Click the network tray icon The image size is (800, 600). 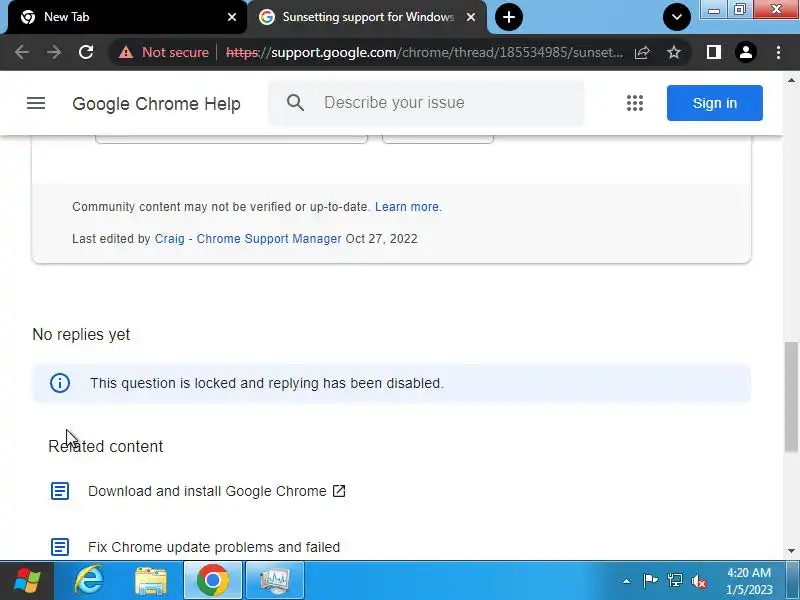click(x=674, y=581)
